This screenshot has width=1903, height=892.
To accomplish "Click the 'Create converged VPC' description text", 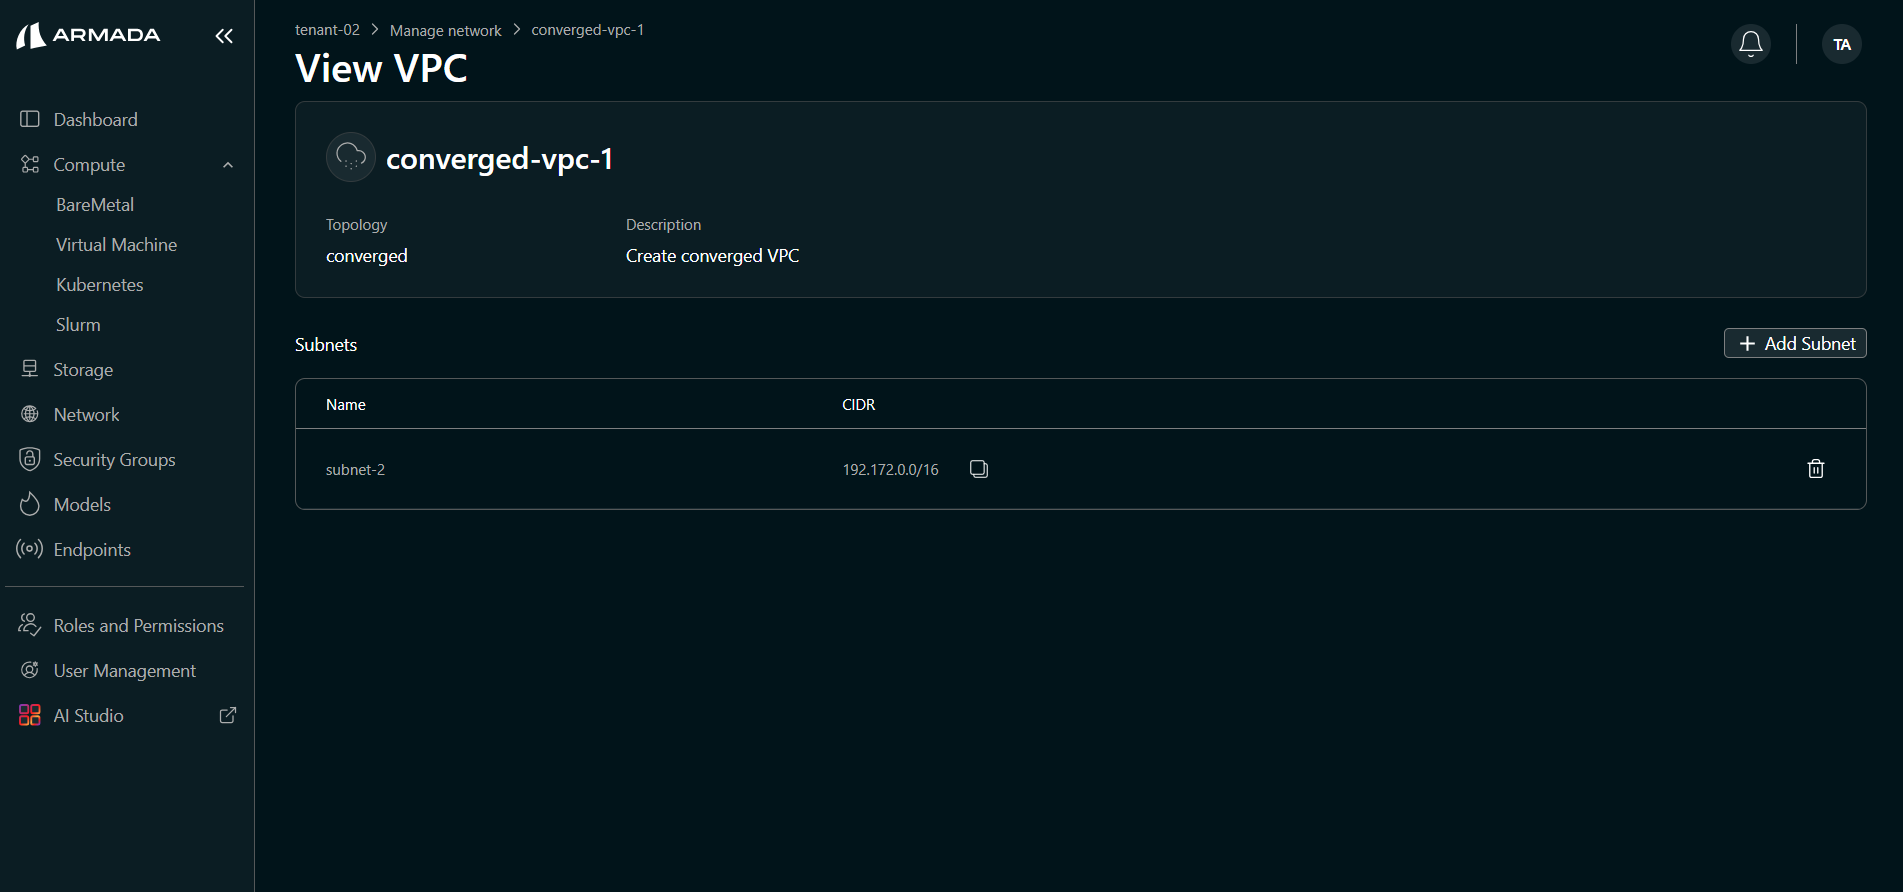I will (713, 256).
